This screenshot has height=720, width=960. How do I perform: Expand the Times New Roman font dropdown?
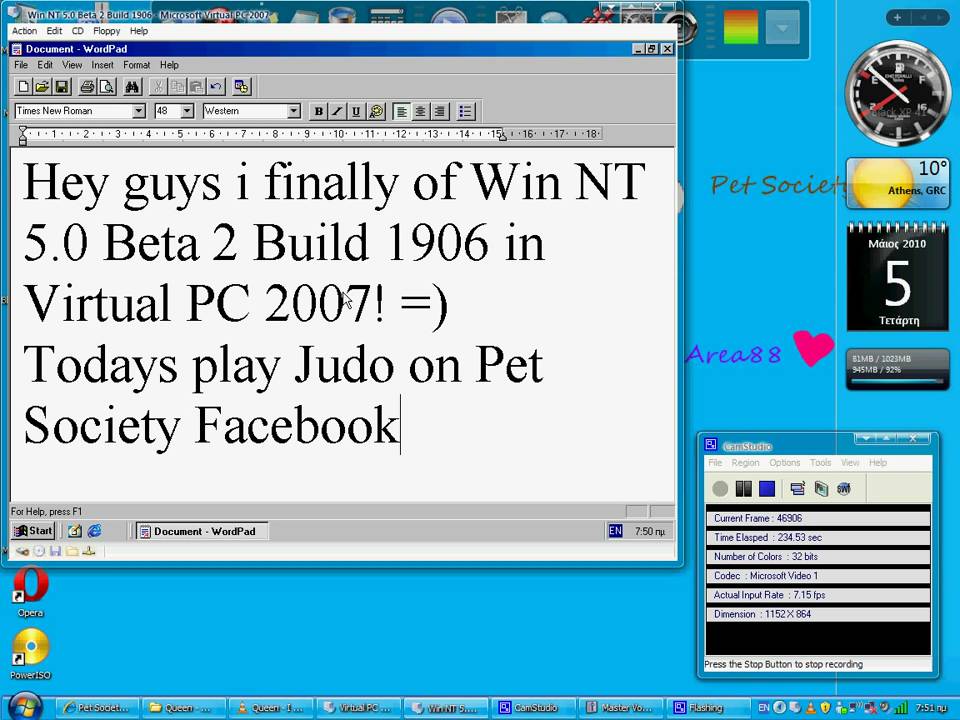[139, 111]
